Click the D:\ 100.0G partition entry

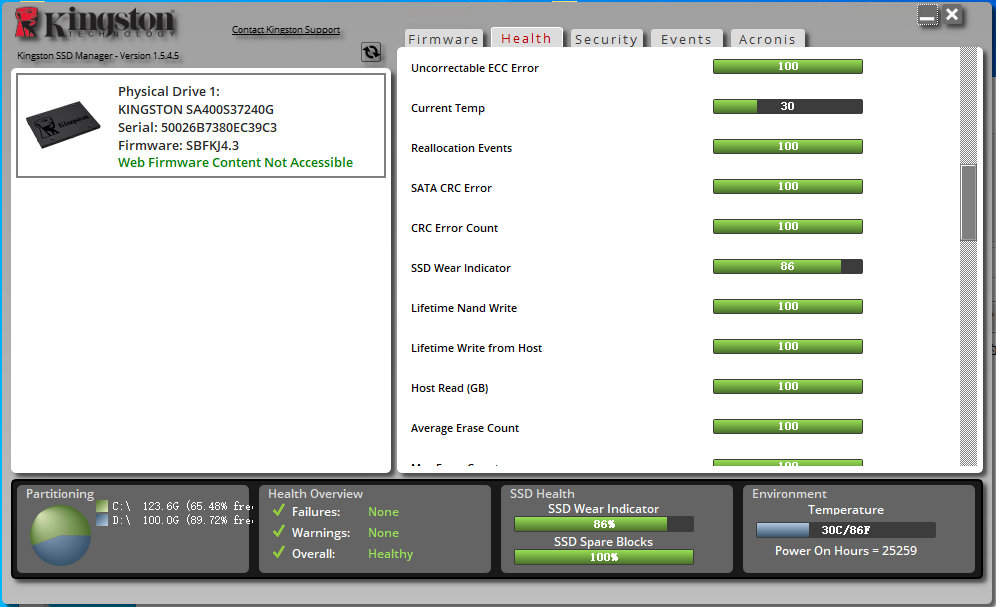coord(175,520)
